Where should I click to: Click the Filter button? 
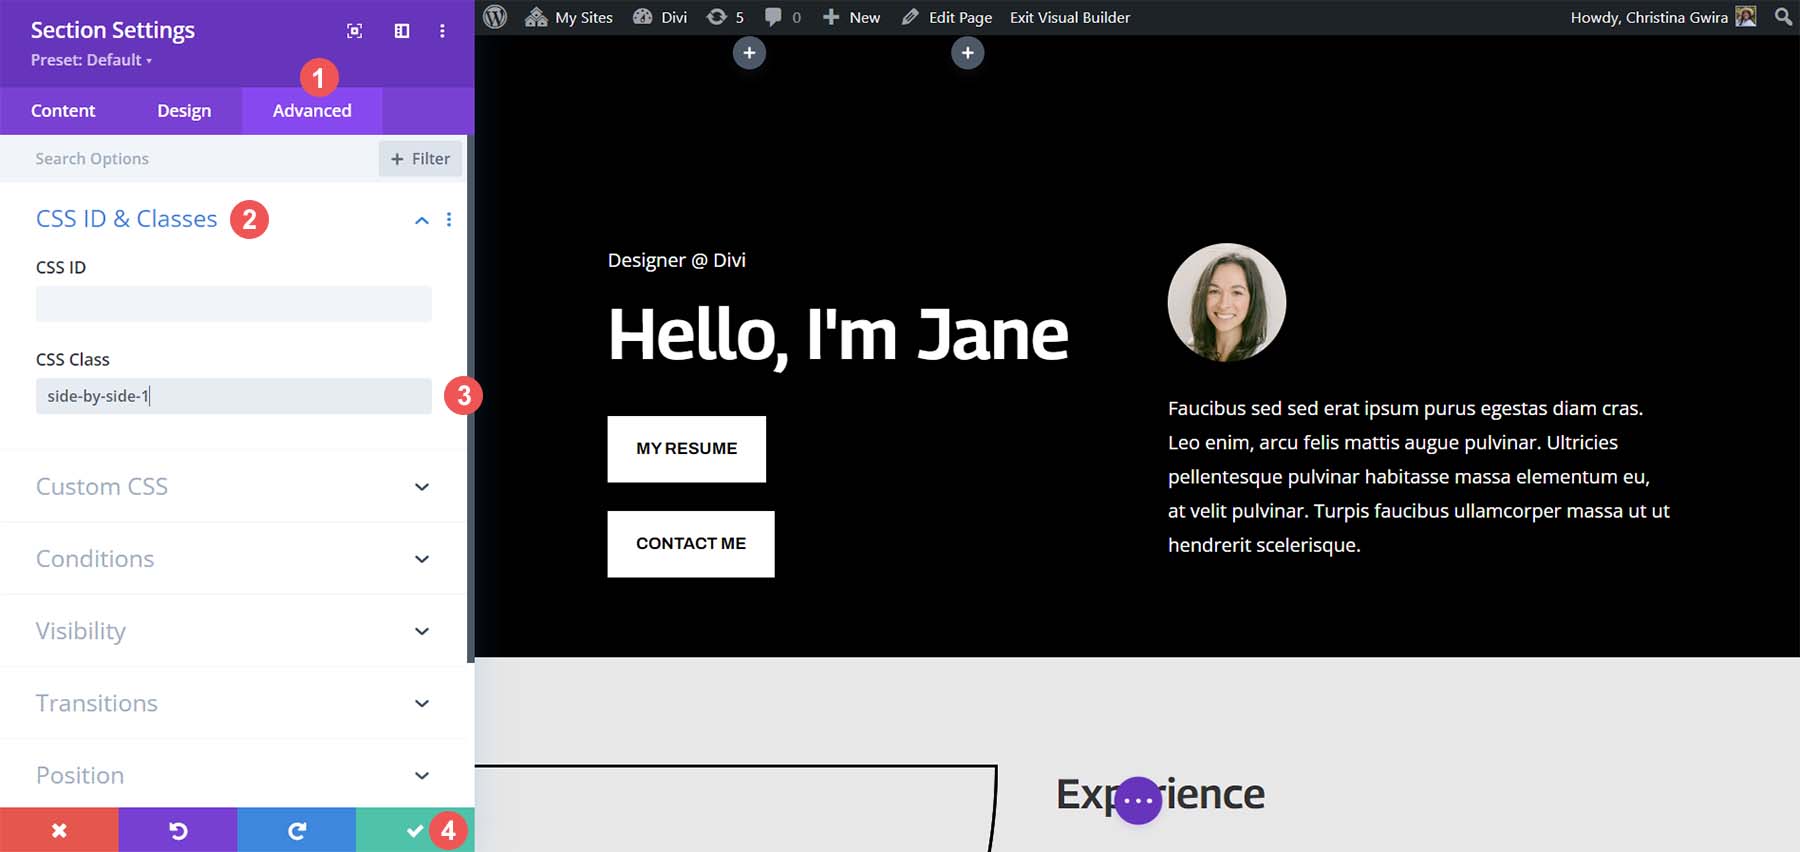[x=420, y=158]
